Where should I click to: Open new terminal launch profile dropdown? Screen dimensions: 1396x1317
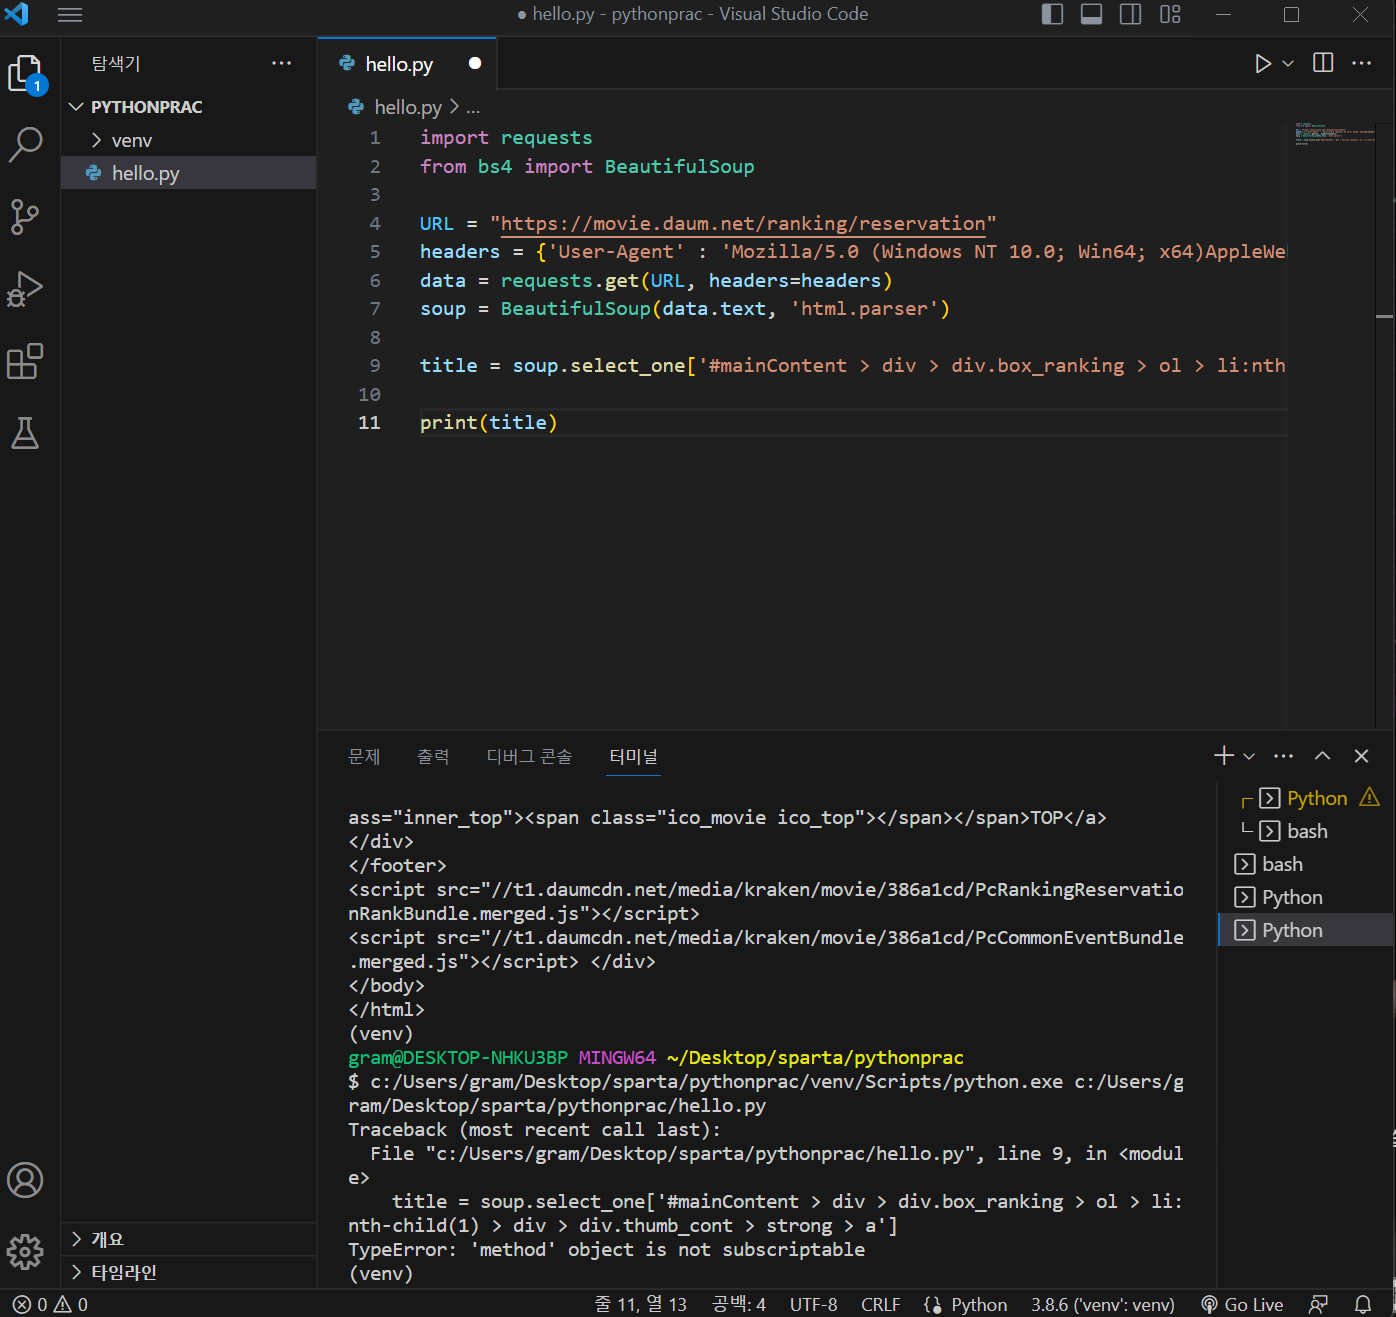point(1249,756)
